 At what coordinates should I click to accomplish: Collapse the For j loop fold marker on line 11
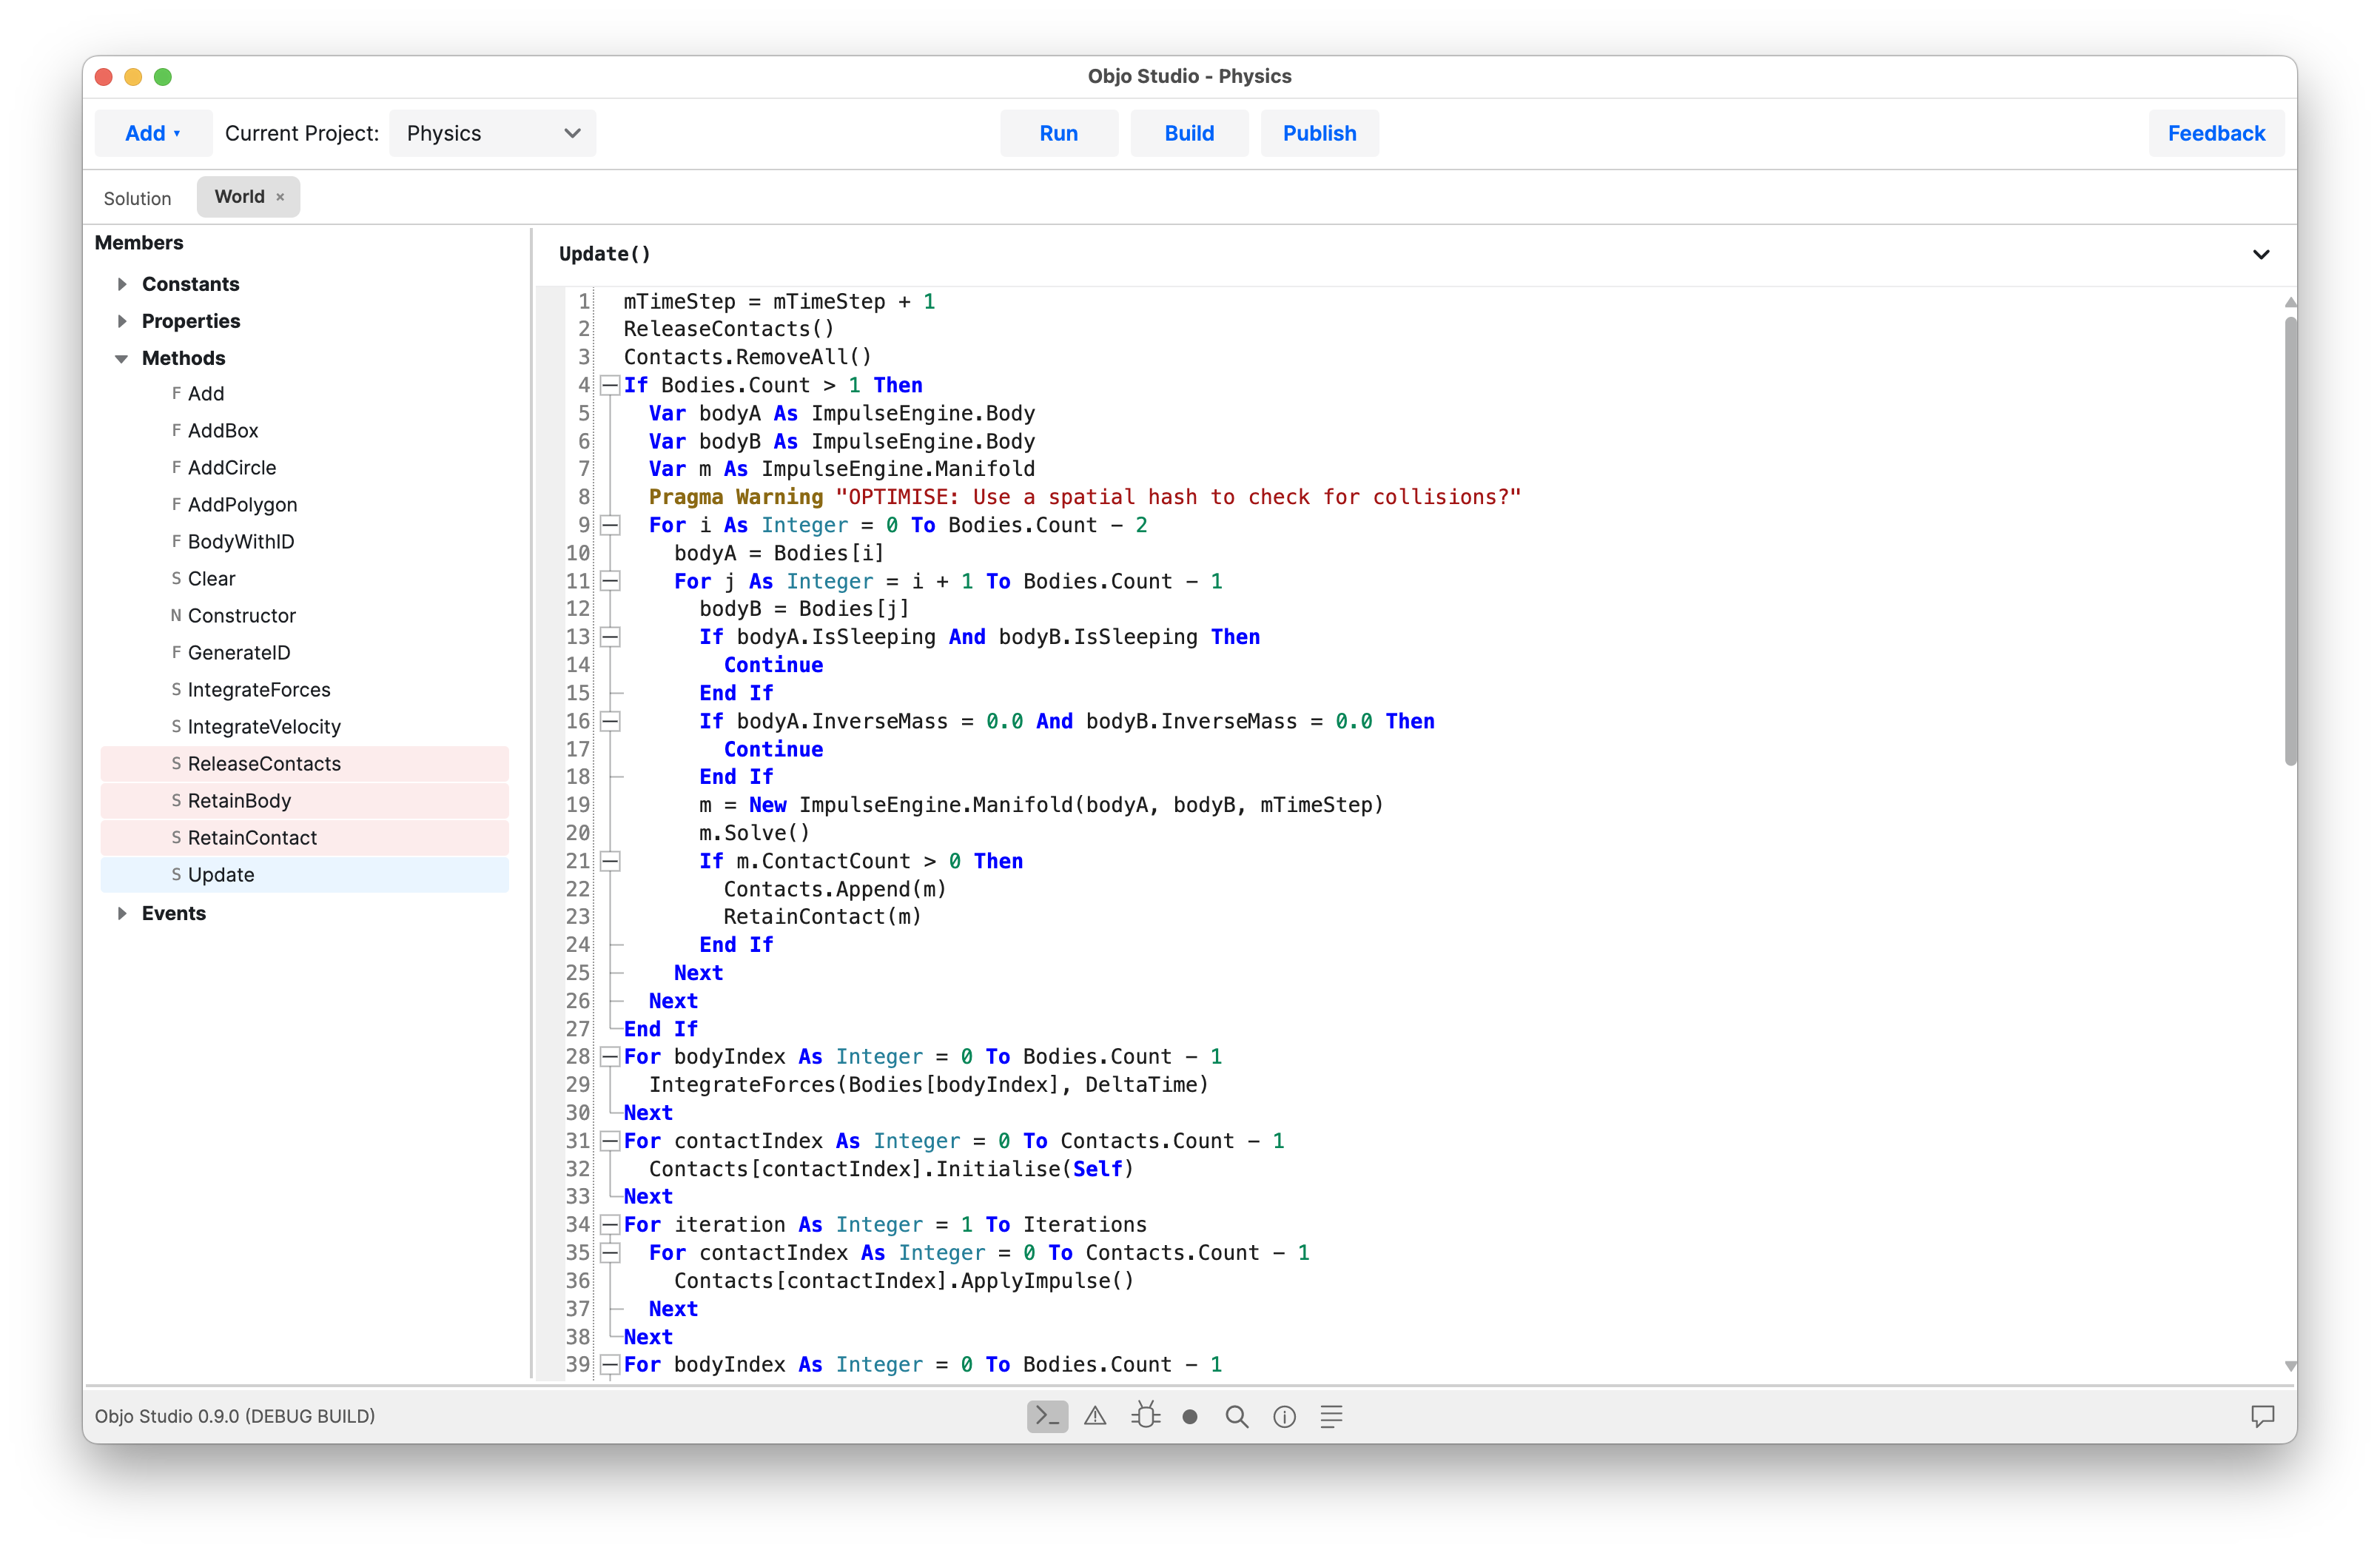coord(609,581)
